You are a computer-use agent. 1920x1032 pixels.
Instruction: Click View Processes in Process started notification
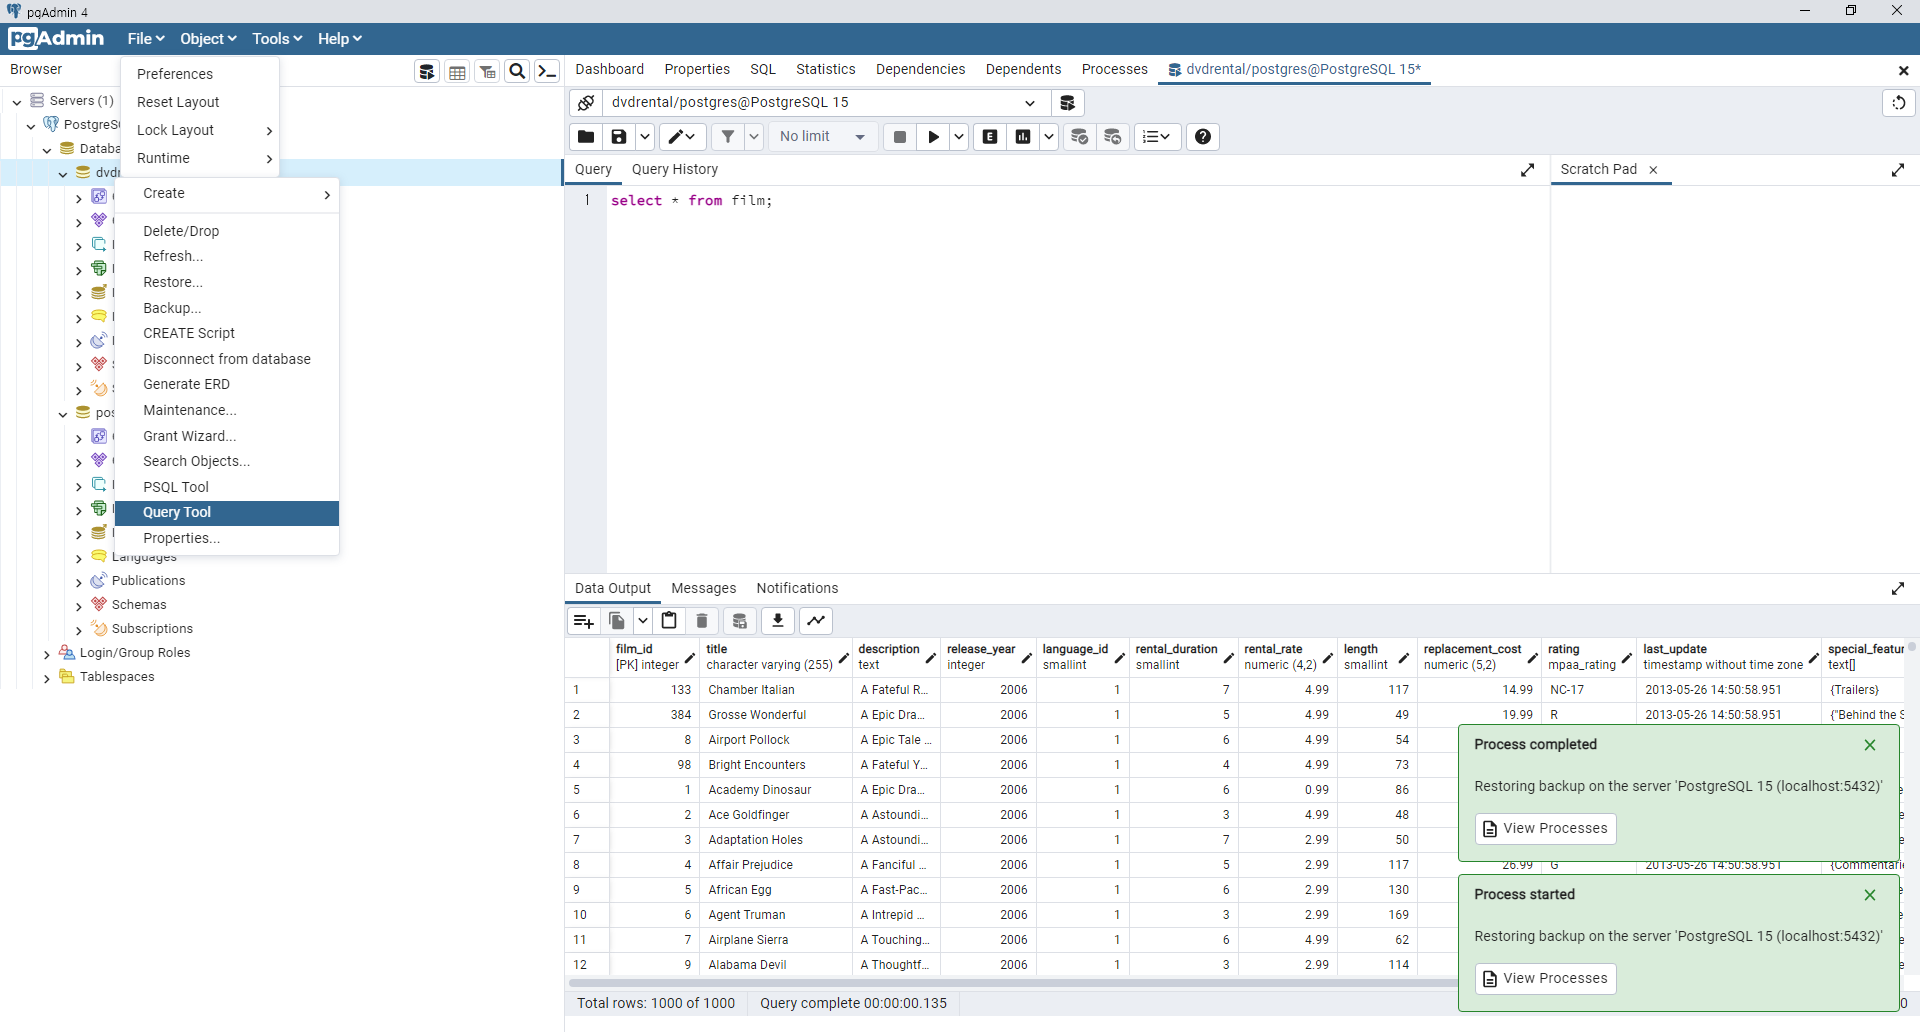coord(1546,979)
